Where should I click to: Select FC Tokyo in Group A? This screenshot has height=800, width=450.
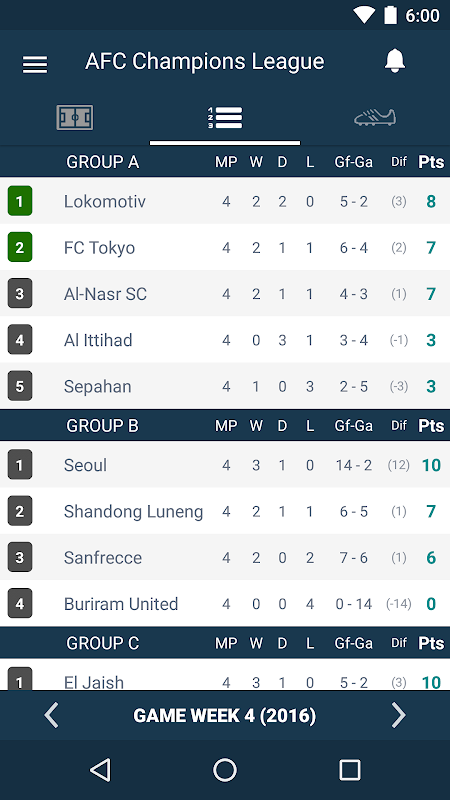tap(225, 247)
